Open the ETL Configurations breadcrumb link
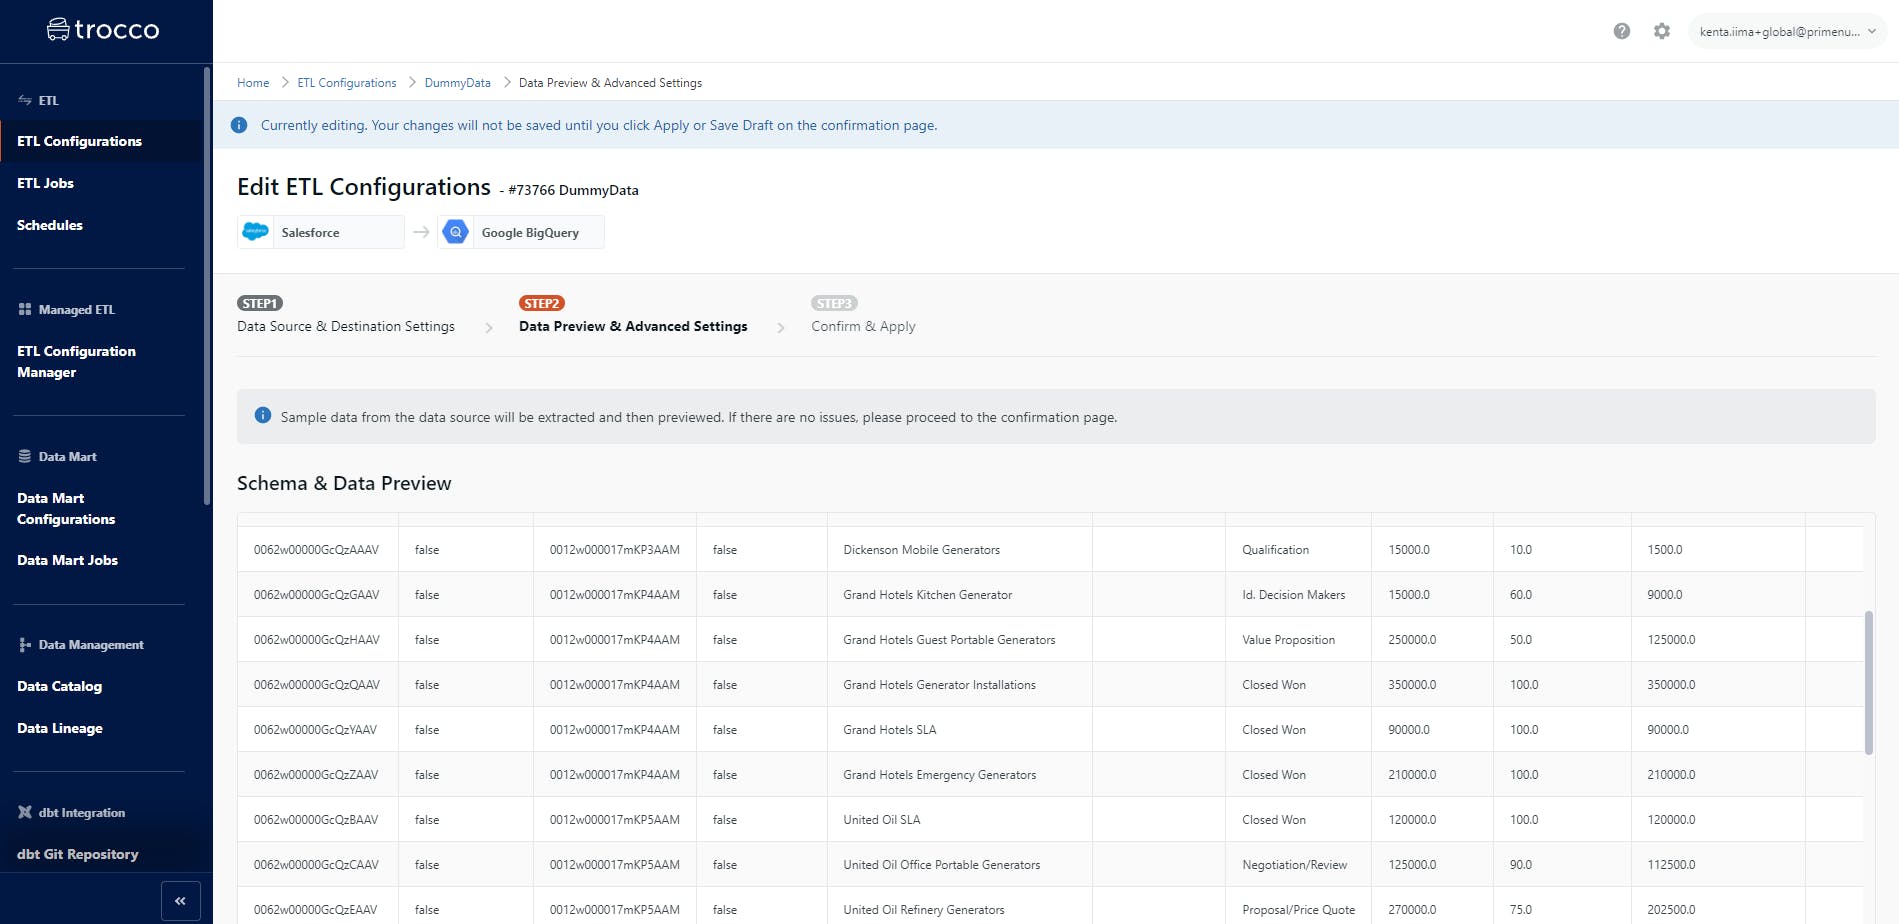This screenshot has height=924, width=1899. coord(346,83)
